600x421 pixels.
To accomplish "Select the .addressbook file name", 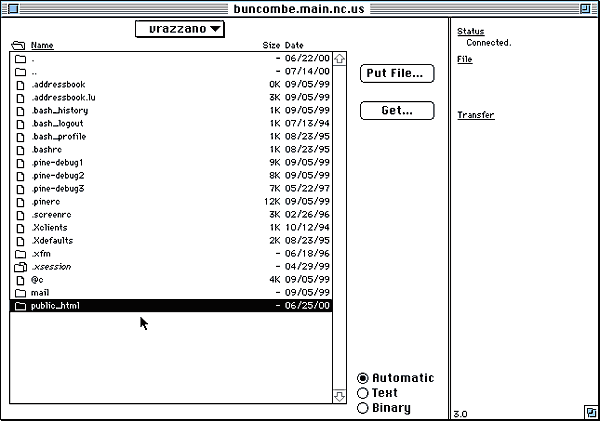I will [58, 85].
